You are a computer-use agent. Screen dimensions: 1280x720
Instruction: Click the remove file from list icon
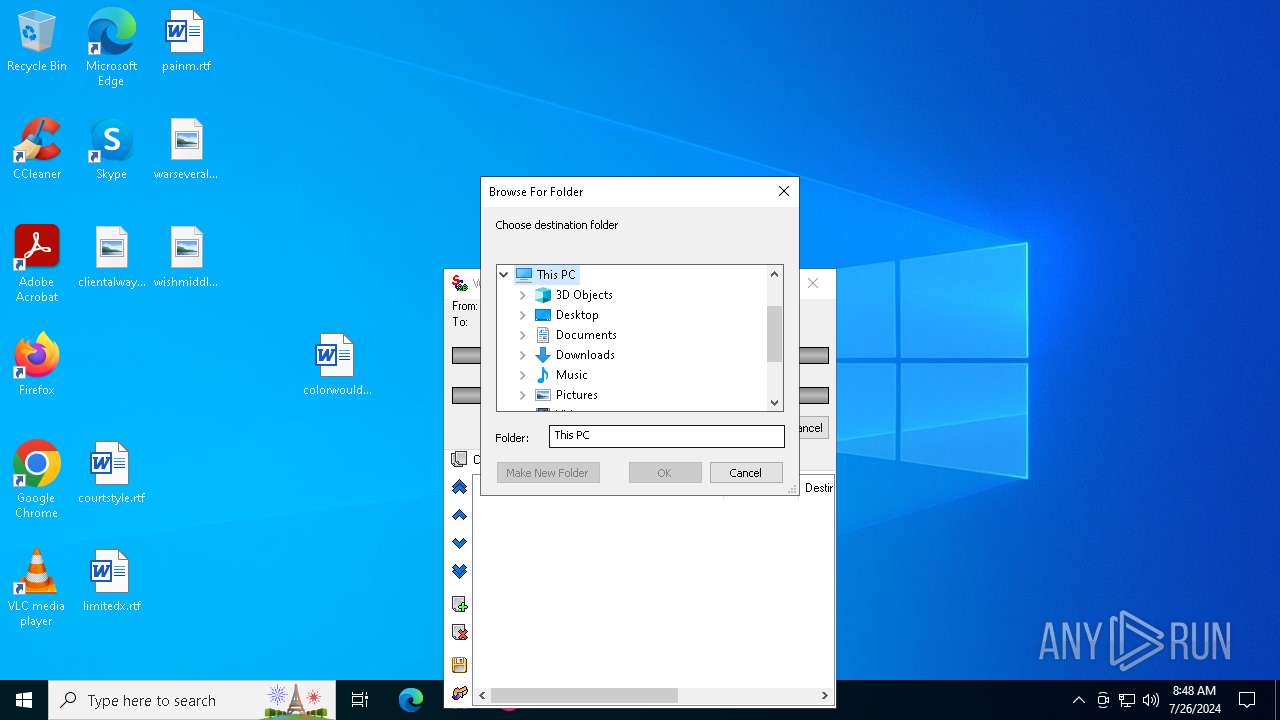pos(459,632)
